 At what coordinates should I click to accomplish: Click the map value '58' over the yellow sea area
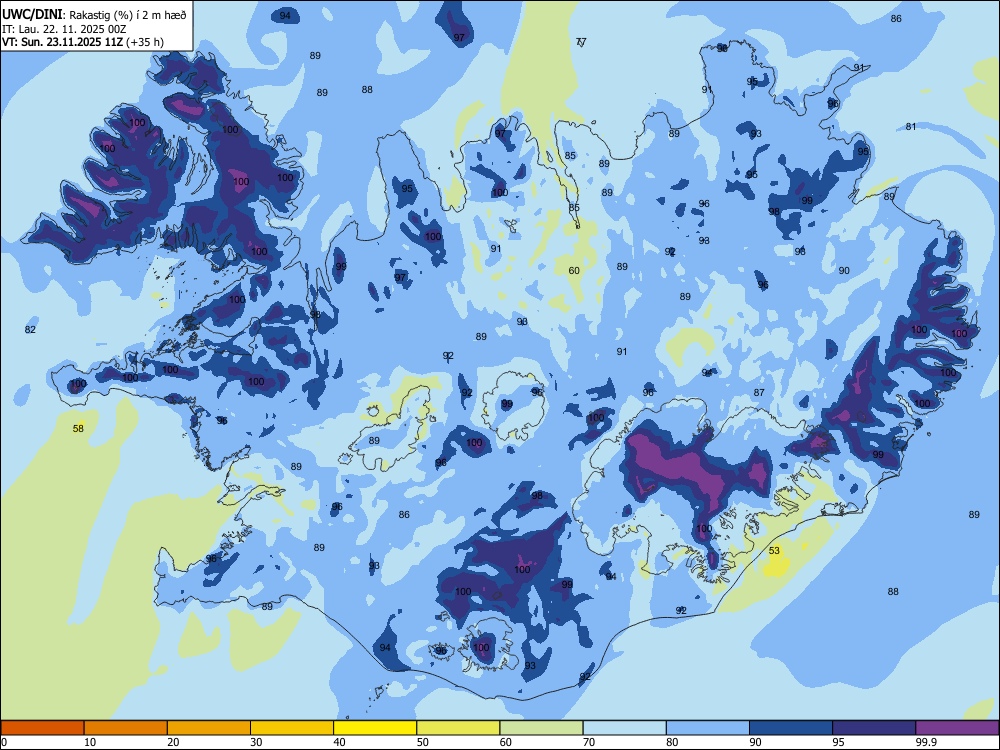click(x=78, y=429)
